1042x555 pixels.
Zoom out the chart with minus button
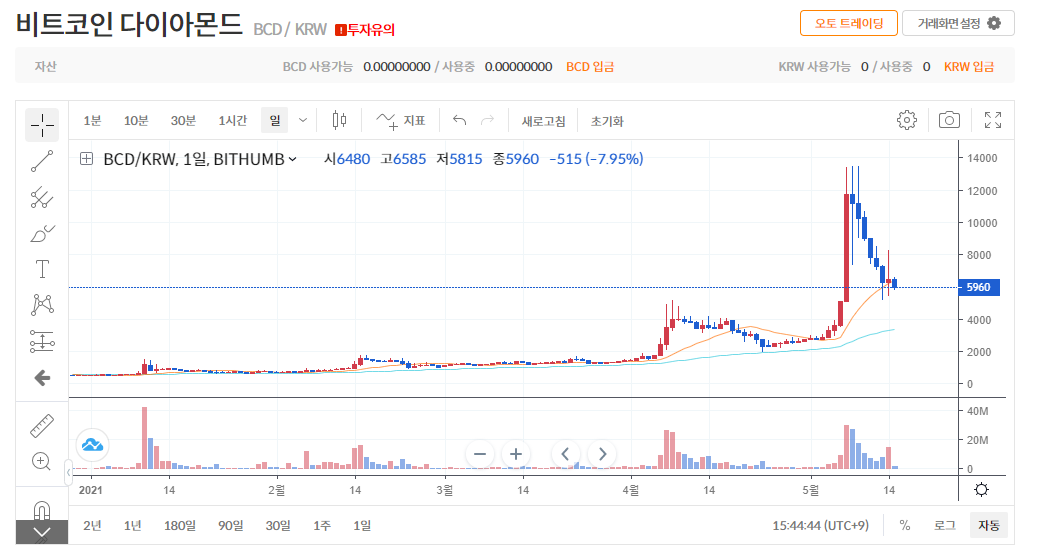pyautogui.click(x=480, y=454)
